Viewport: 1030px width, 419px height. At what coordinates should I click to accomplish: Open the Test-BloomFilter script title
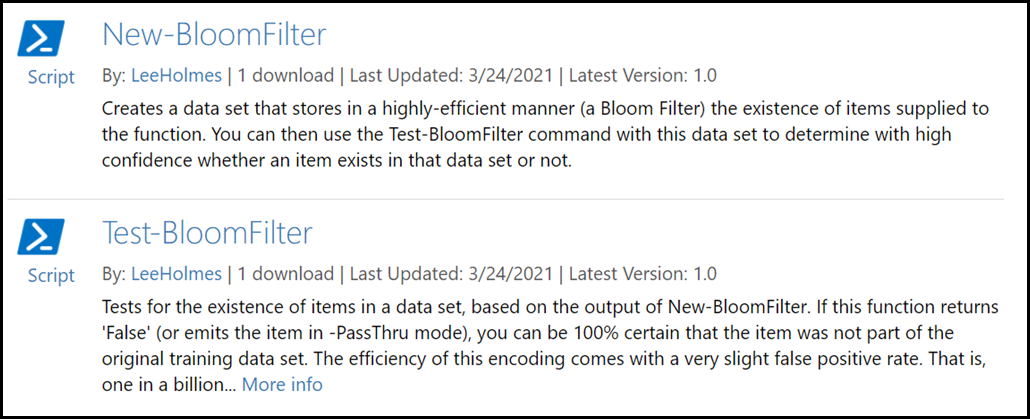(x=208, y=233)
